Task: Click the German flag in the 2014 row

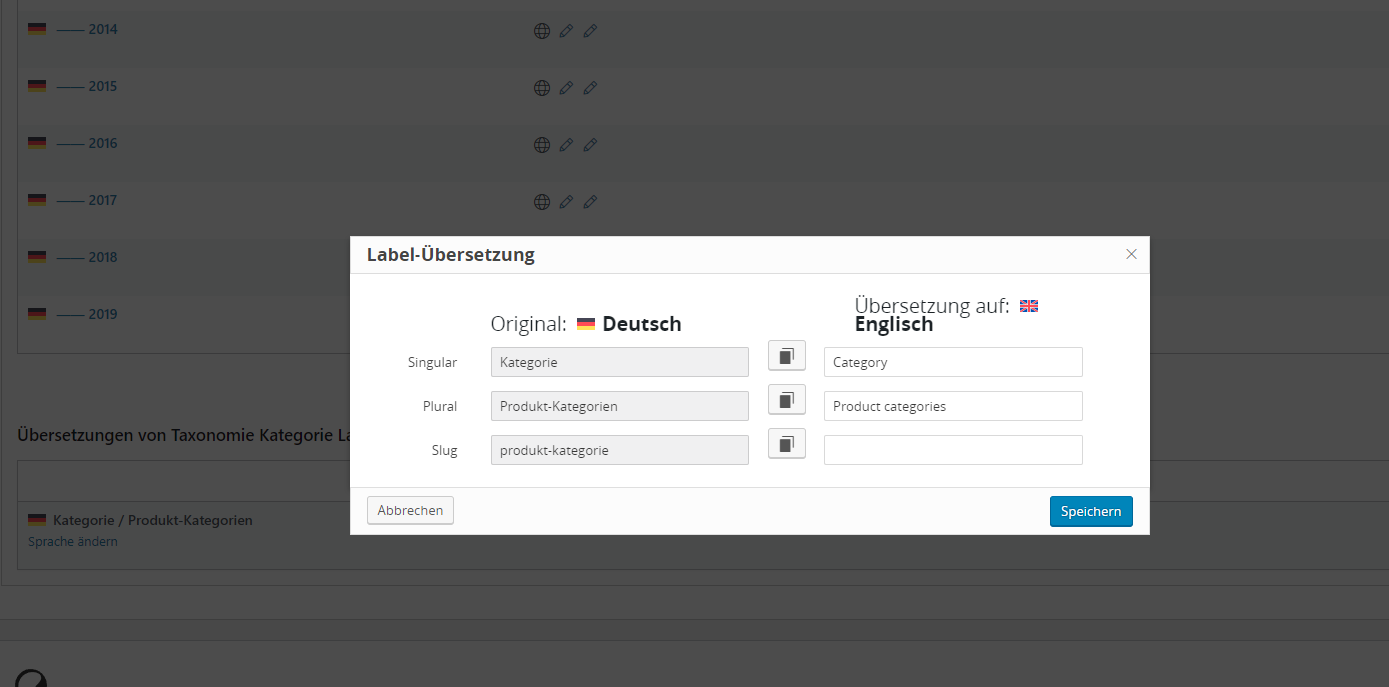Action: (x=37, y=29)
